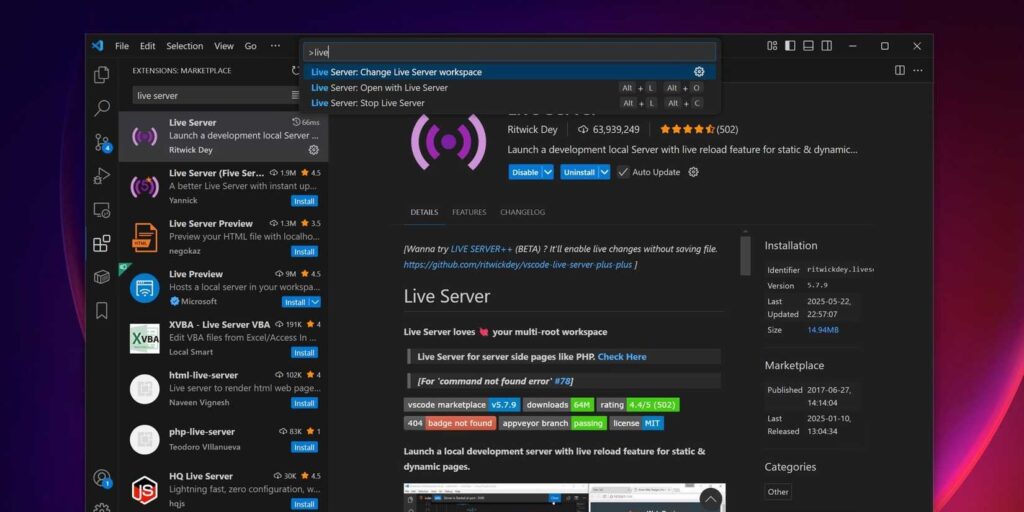1024x512 pixels.
Task: Install html-live-server extension
Action: point(304,403)
